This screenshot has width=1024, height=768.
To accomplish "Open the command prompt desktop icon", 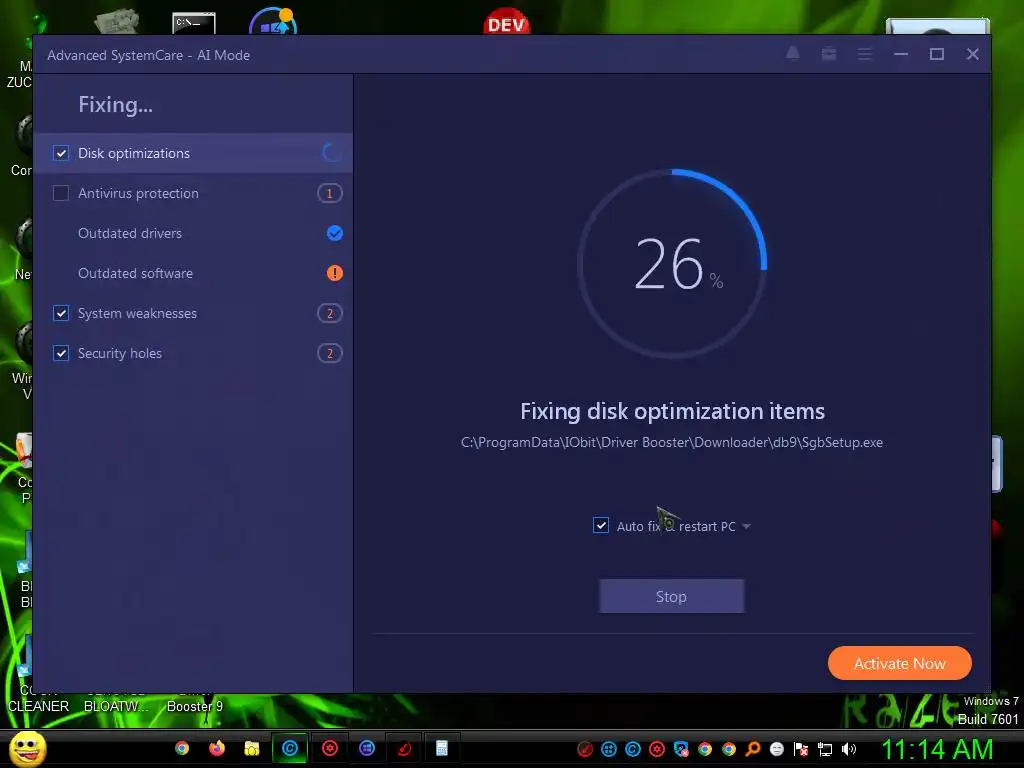I will click(194, 22).
